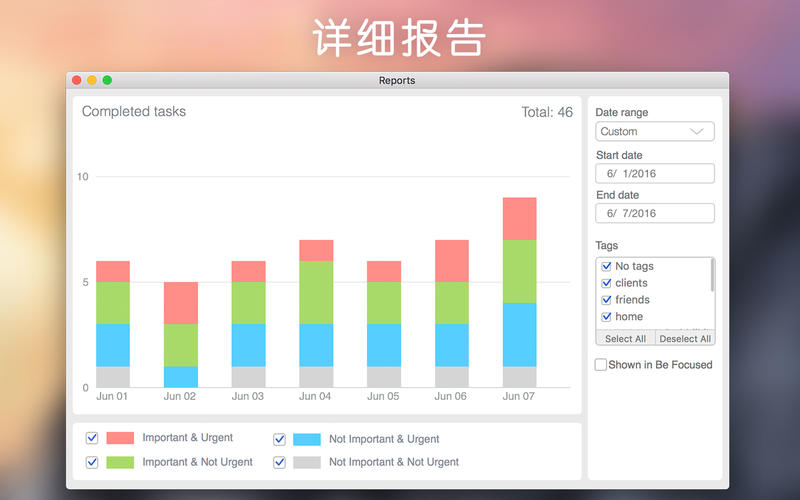Click the Select All button

(626, 338)
